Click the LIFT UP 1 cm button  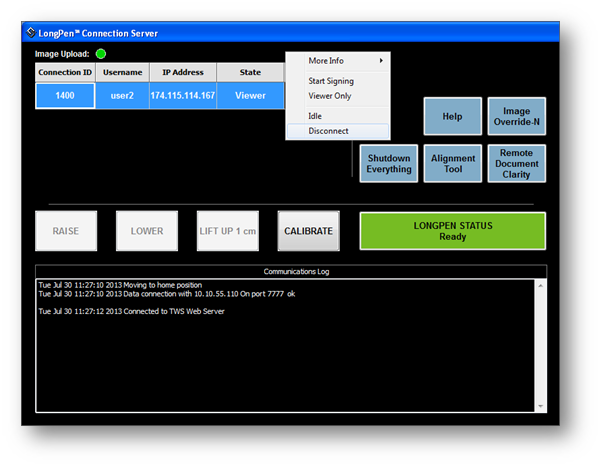point(228,231)
